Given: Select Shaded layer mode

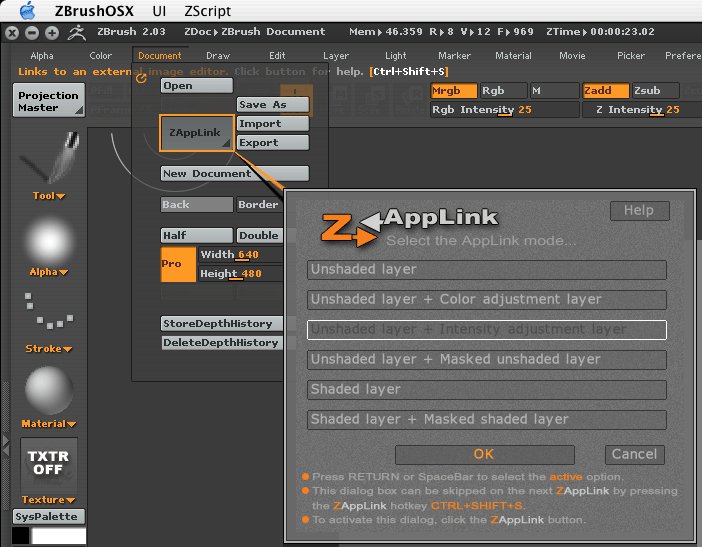Looking at the screenshot, I should (487, 390).
